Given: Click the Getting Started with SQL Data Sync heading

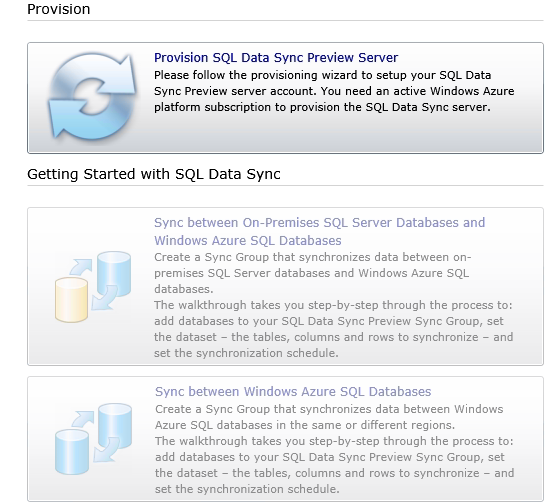Looking at the screenshot, I should pyautogui.click(x=153, y=174).
